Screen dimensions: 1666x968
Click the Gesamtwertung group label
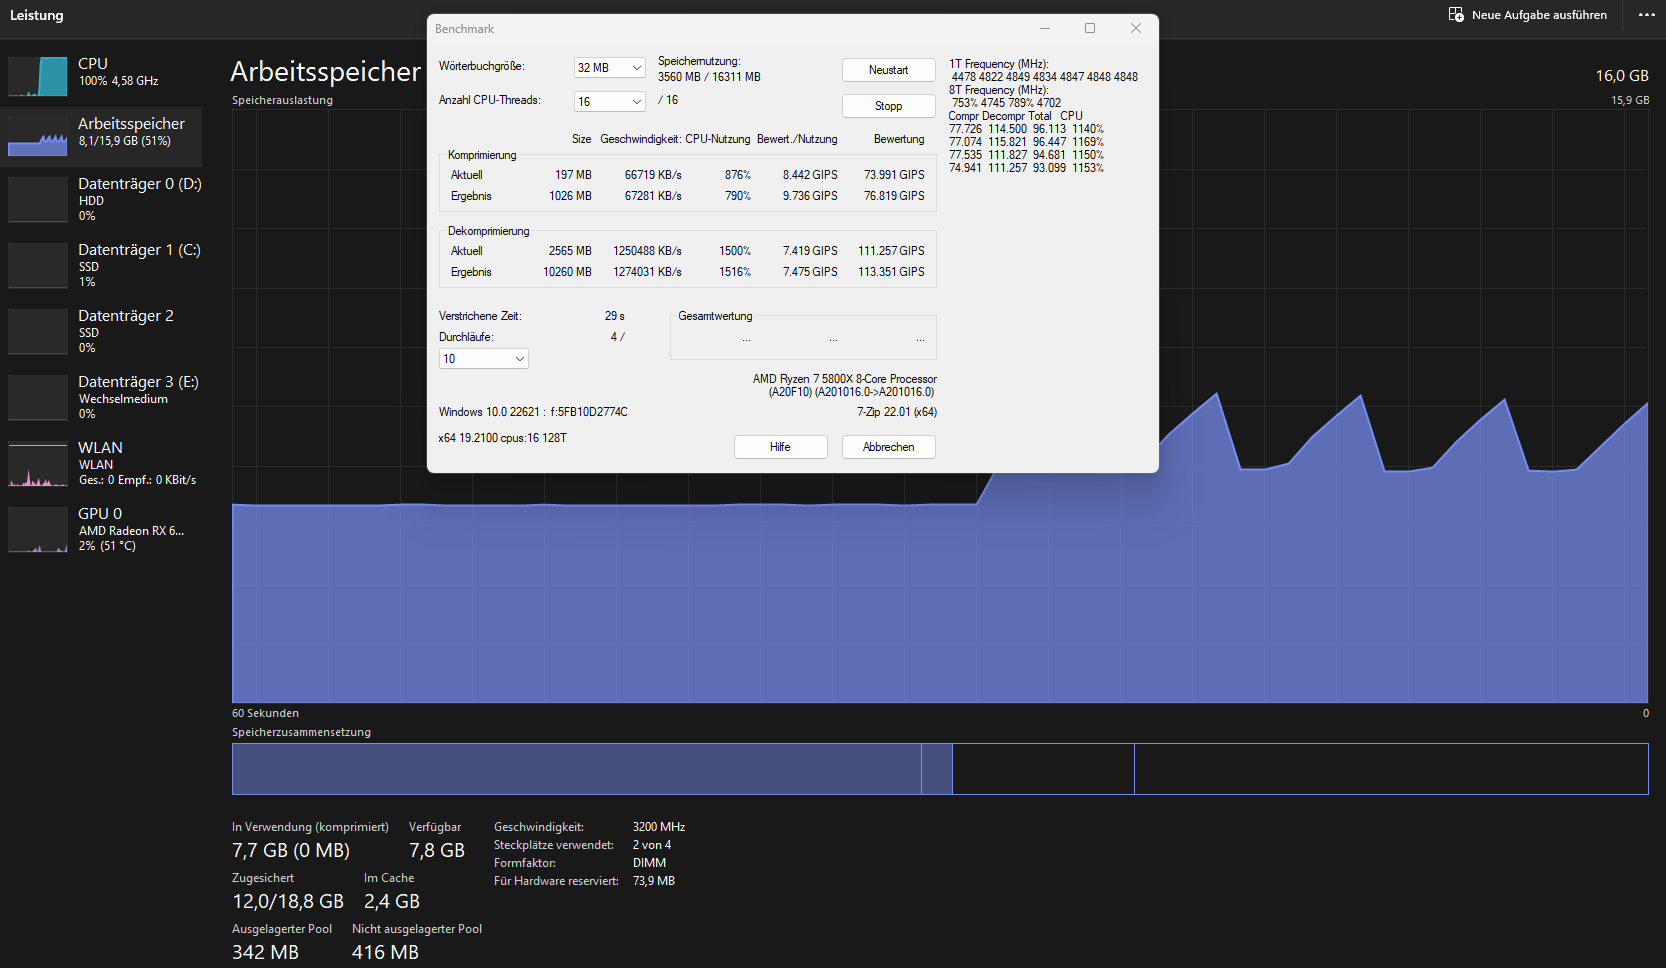[x=715, y=316]
